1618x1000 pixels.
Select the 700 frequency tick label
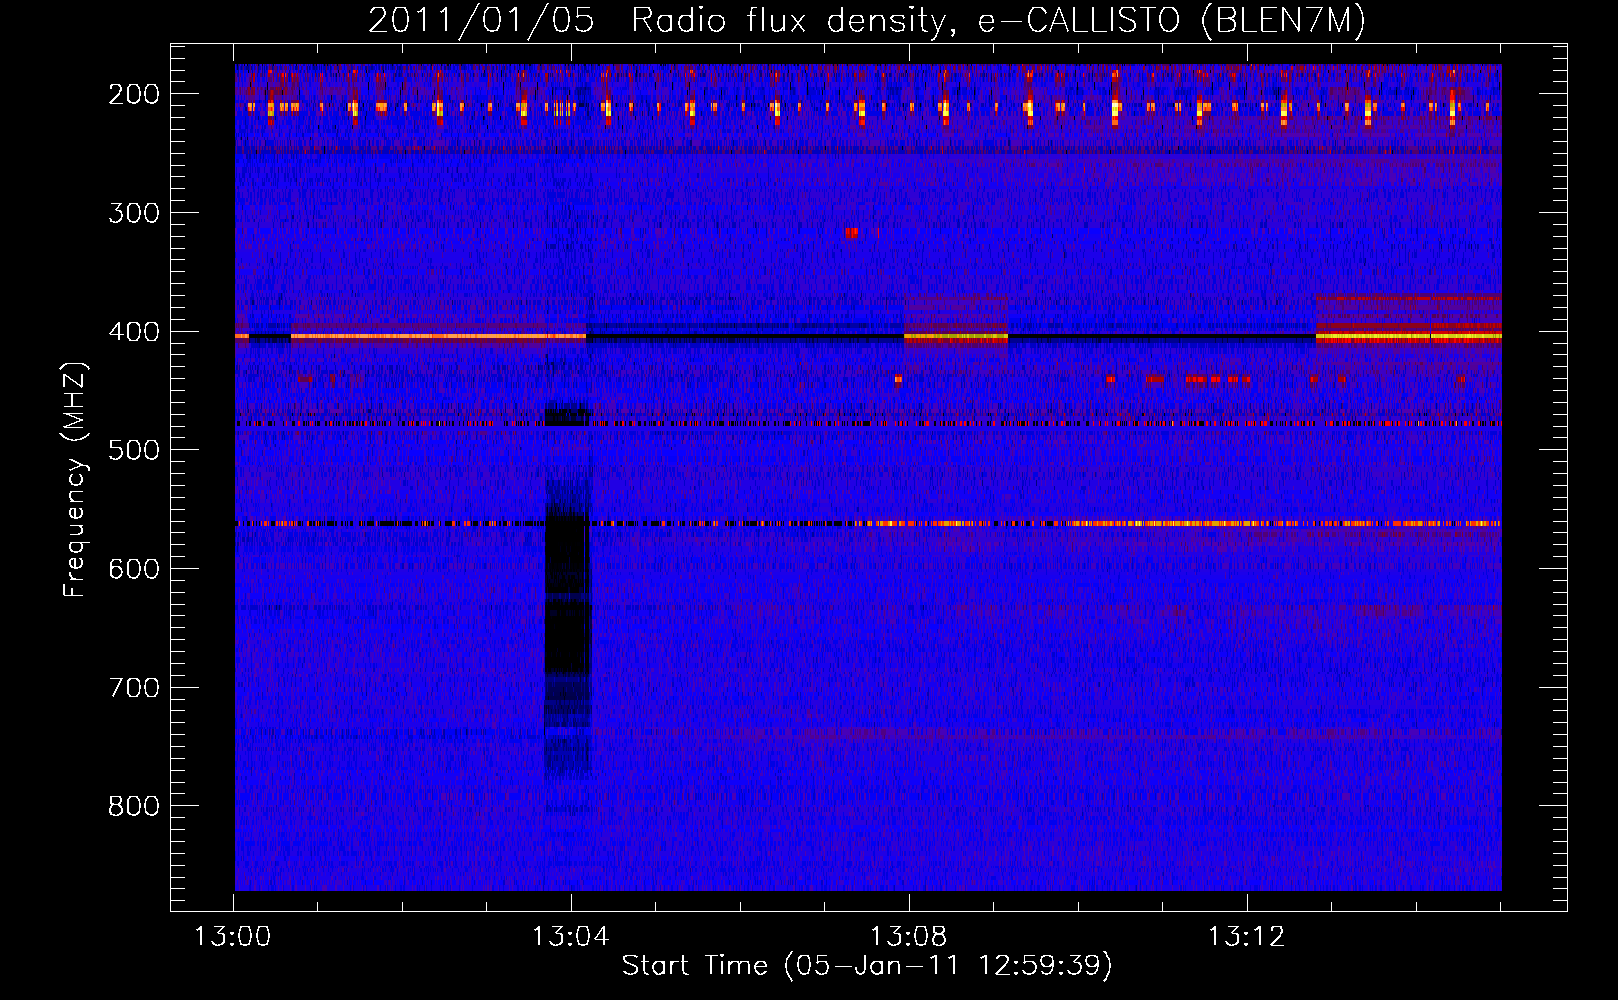click(x=134, y=688)
